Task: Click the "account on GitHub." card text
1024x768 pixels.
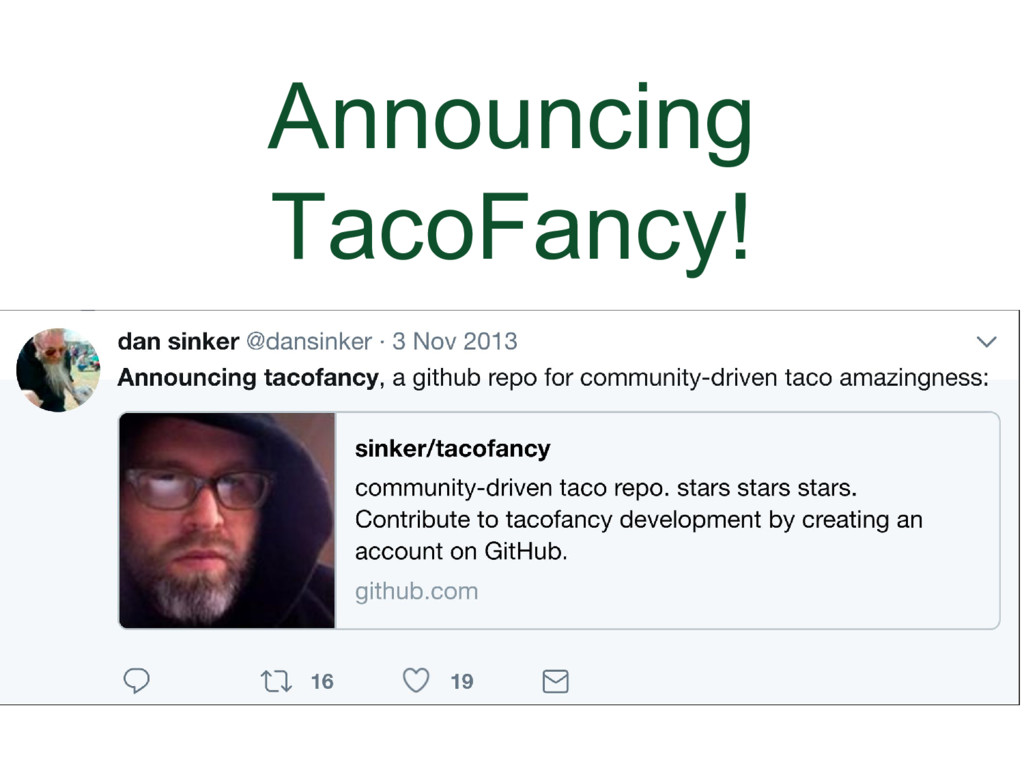Action: point(461,551)
